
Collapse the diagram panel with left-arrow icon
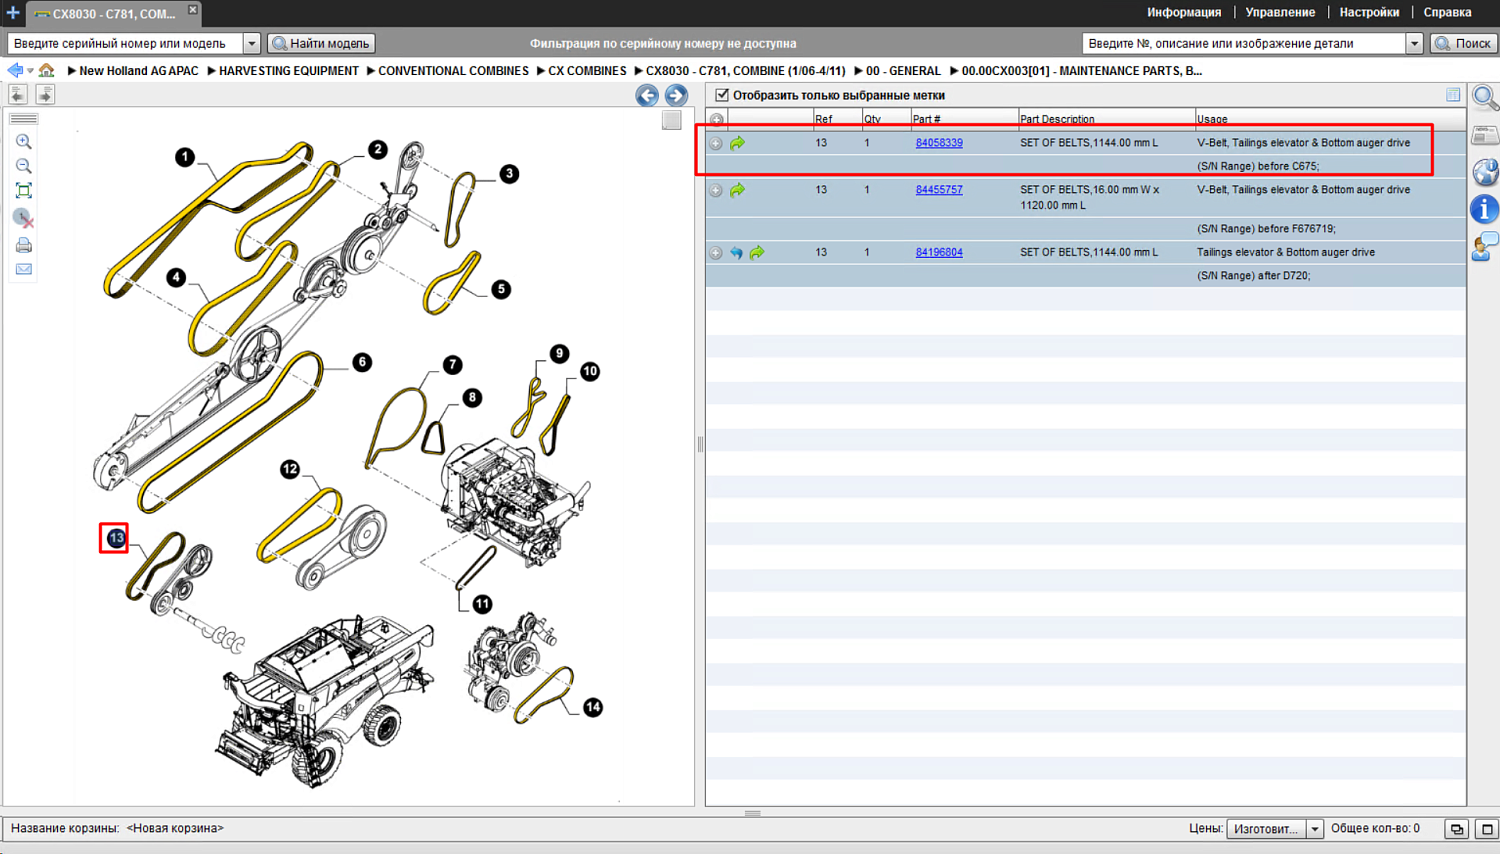point(18,94)
